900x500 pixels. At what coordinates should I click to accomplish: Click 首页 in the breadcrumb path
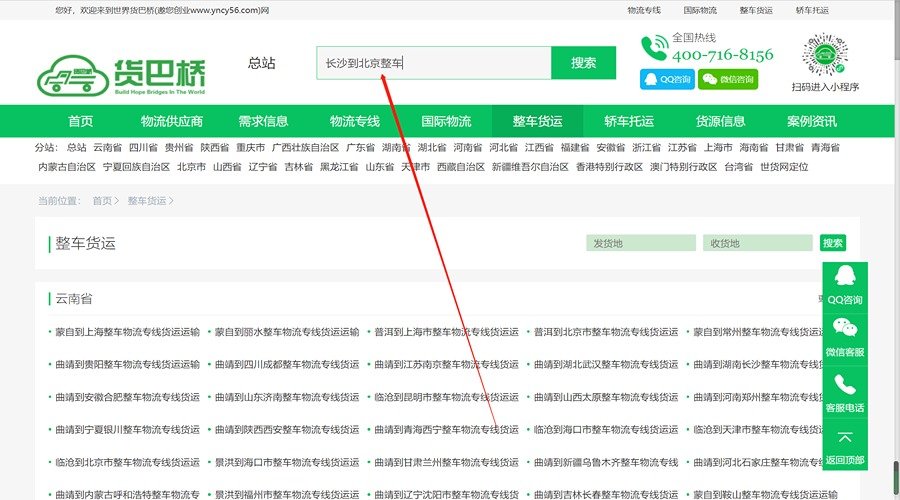click(x=102, y=201)
